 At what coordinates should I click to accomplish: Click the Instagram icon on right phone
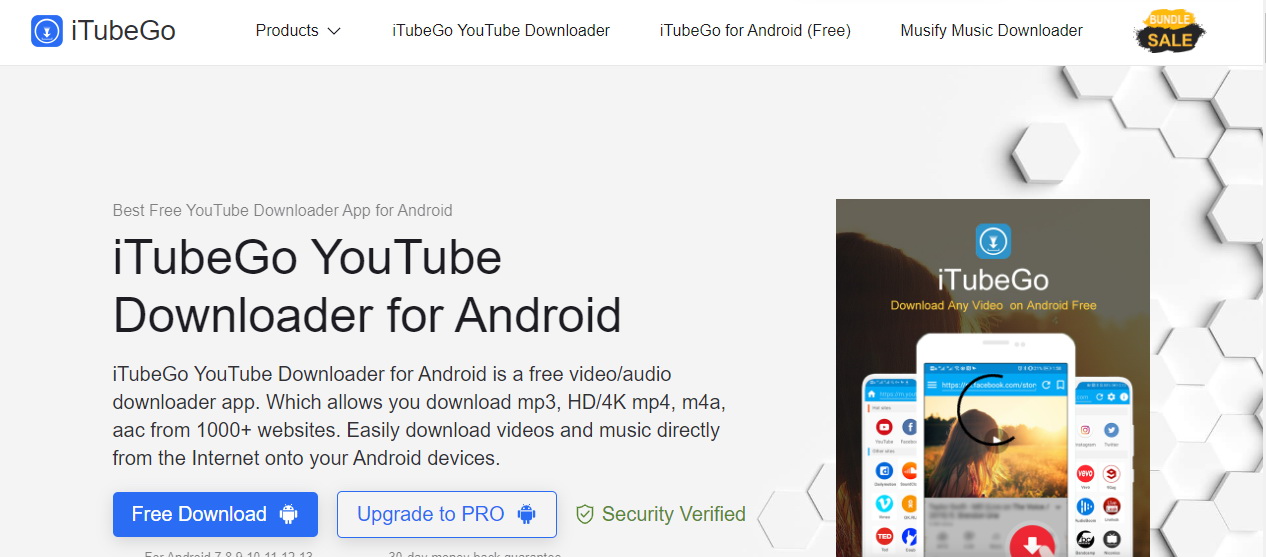(1085, 428)
